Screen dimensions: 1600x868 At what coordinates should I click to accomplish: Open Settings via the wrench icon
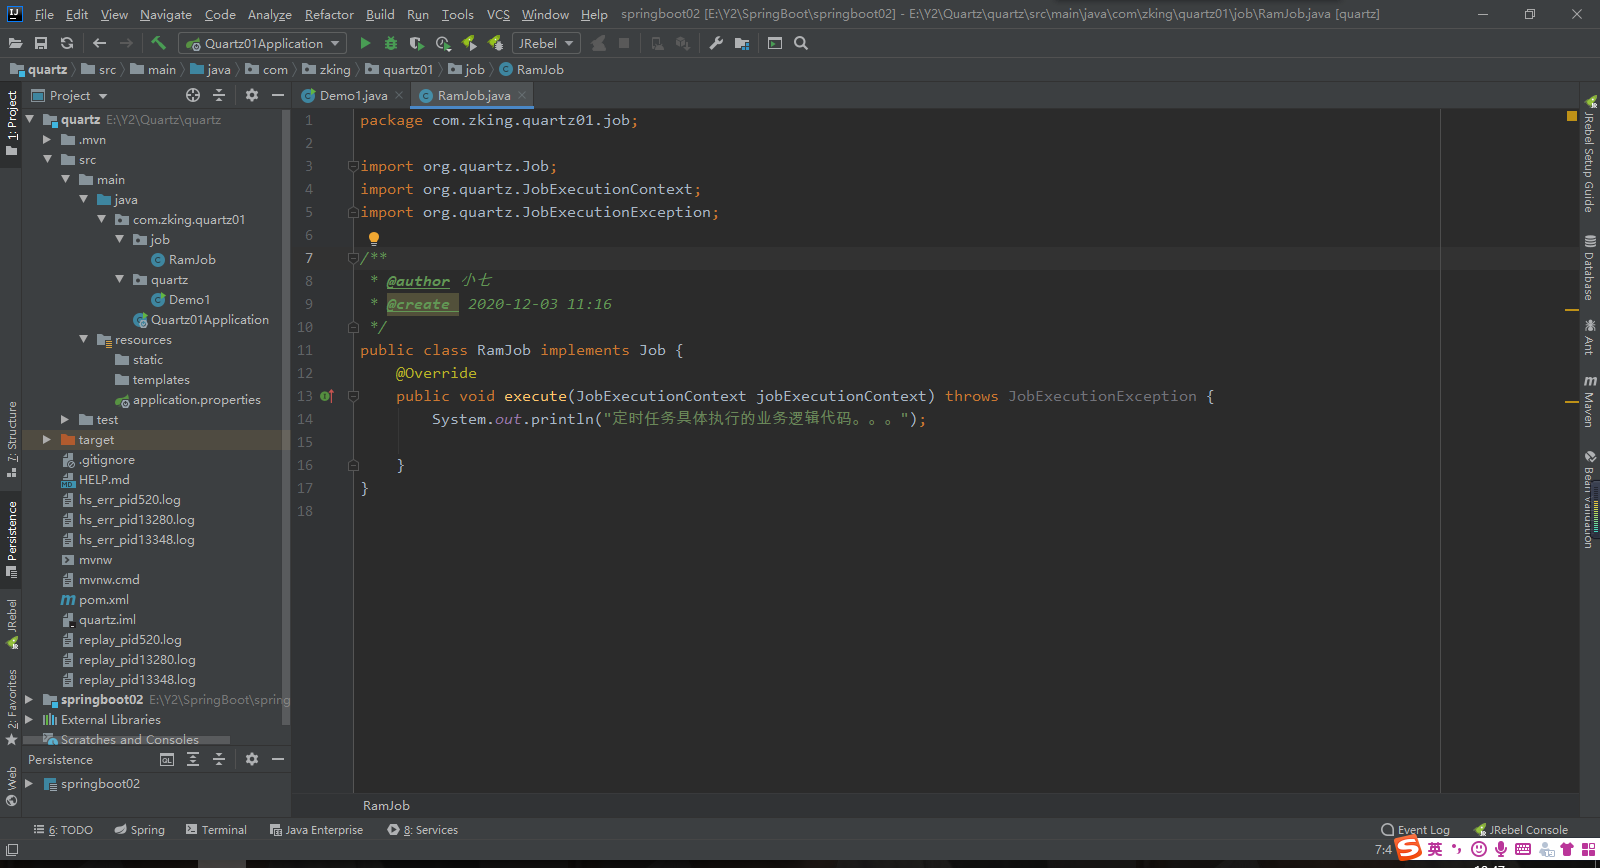(716, 43)
